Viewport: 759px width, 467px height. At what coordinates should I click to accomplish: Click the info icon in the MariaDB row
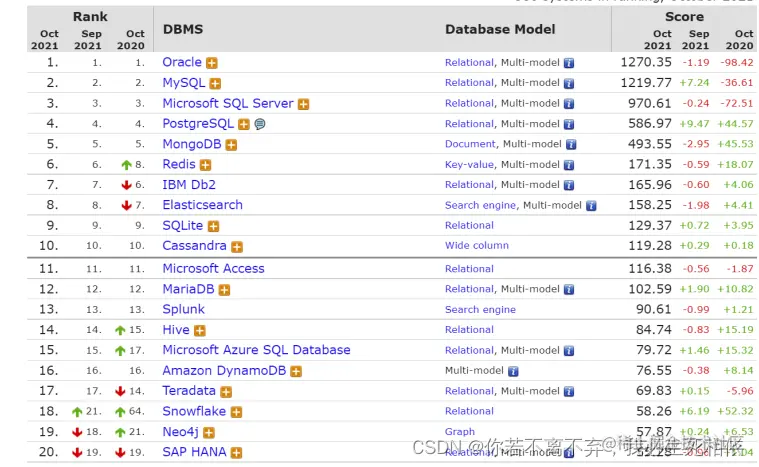pyautogui.click(x=569, y=289)
